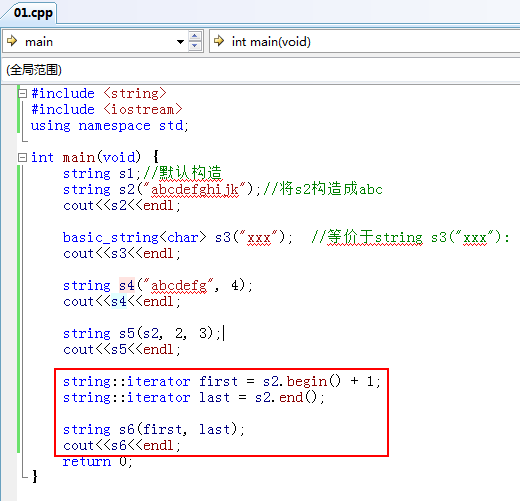Click the closing brace of main

[35, 476]
